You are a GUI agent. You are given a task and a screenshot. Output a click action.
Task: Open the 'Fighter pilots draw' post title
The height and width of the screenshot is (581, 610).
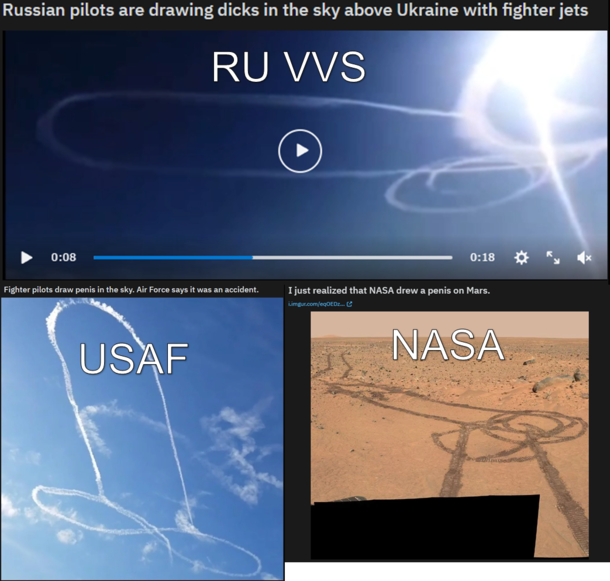click(x=131, y=290)
